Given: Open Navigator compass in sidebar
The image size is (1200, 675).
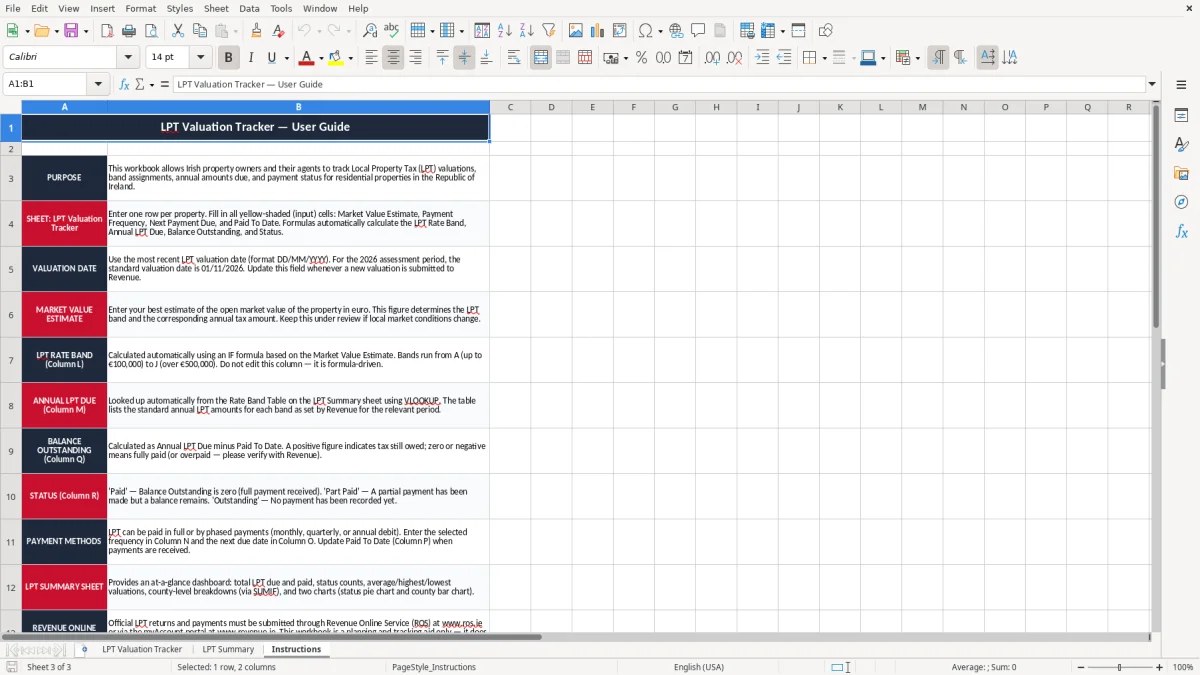Looking at the screenshot, I should pyautogui.click(x=1181, y=203).
